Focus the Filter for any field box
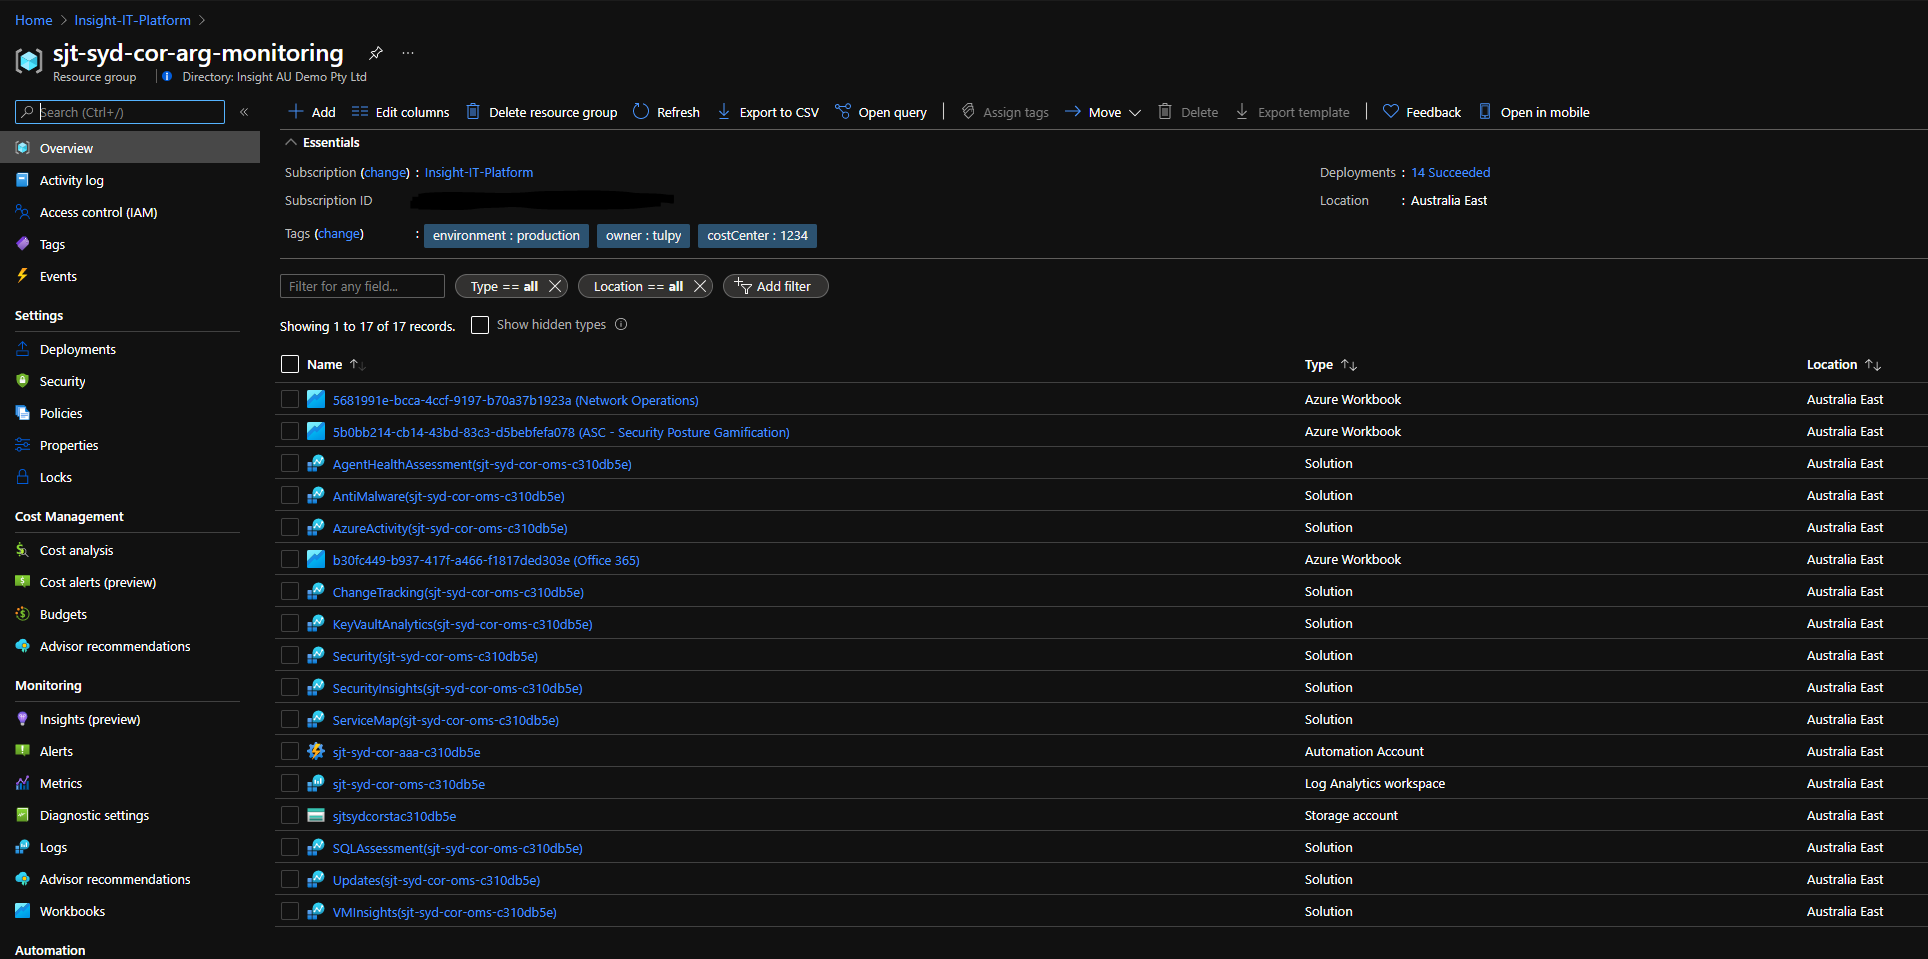 coord(362,286)
